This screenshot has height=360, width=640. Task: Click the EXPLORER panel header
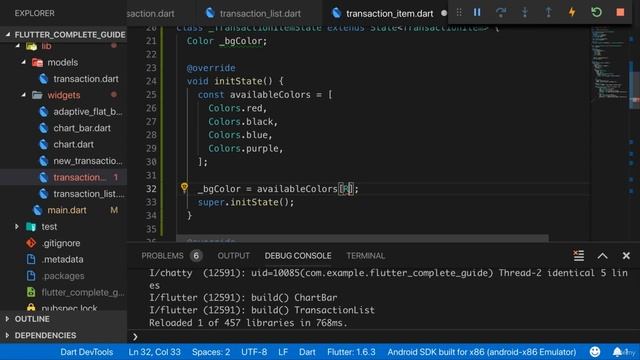click(x=34, y=13)
